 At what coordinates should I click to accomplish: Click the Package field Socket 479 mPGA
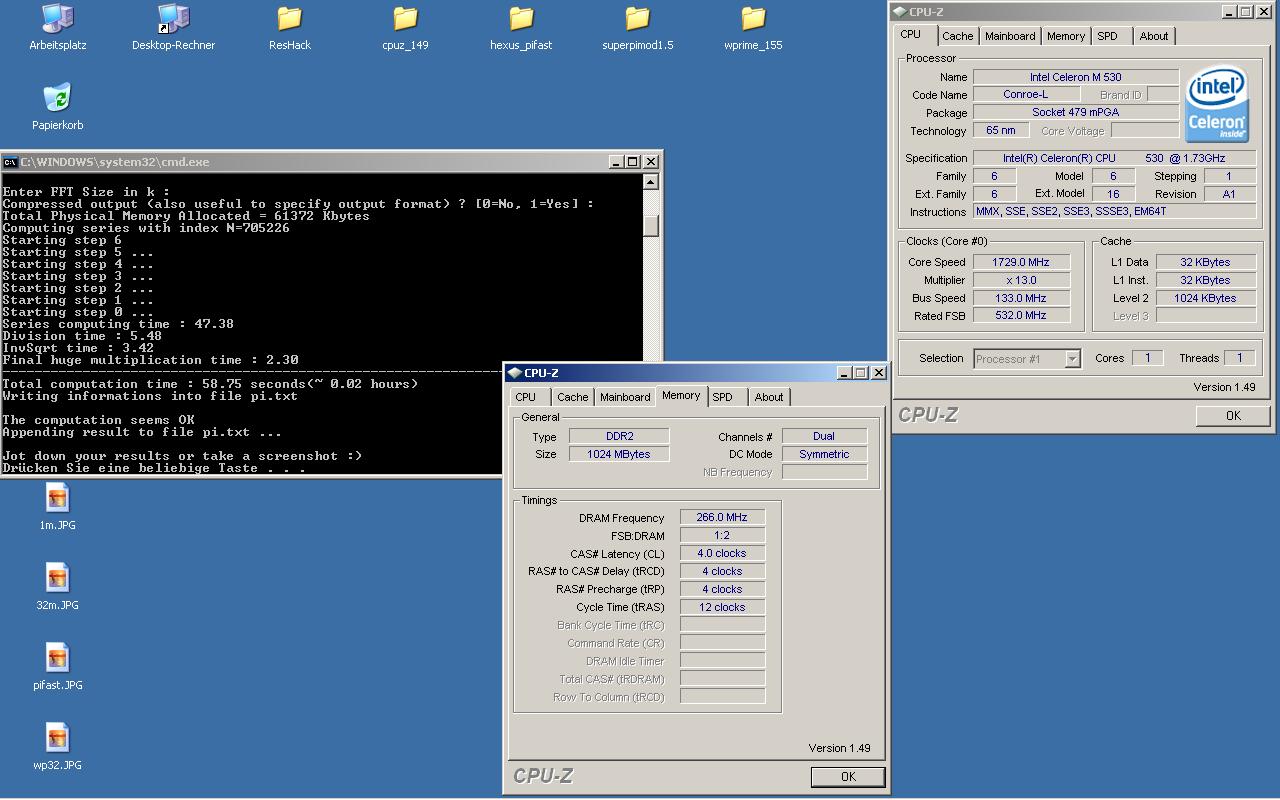pos(1076,113)
